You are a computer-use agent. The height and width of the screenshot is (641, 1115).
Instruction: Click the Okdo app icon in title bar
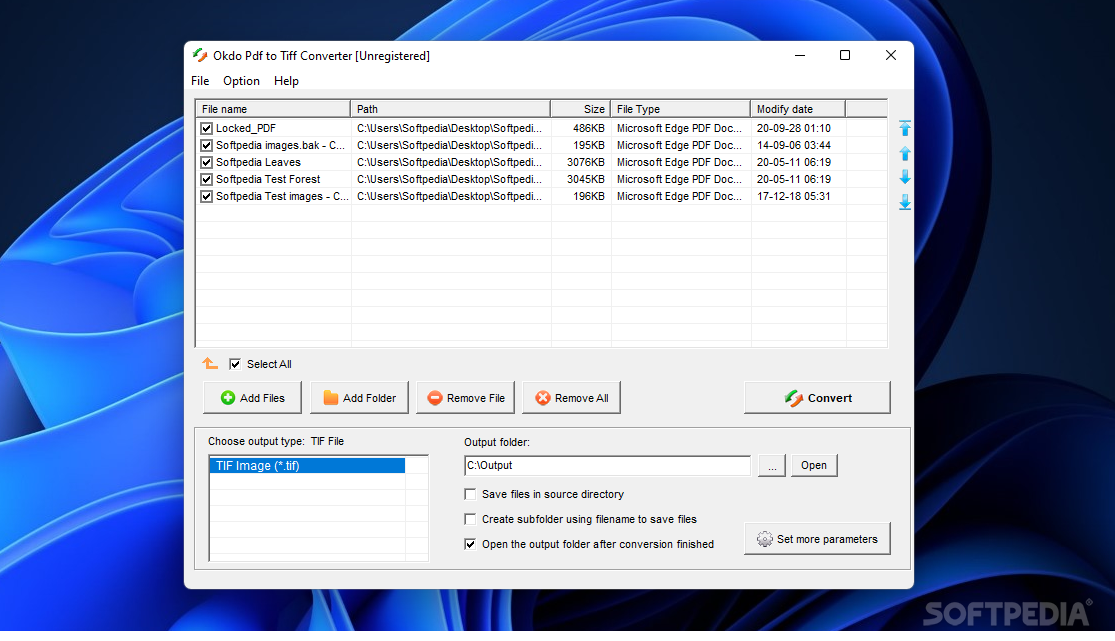click(200, 55)
